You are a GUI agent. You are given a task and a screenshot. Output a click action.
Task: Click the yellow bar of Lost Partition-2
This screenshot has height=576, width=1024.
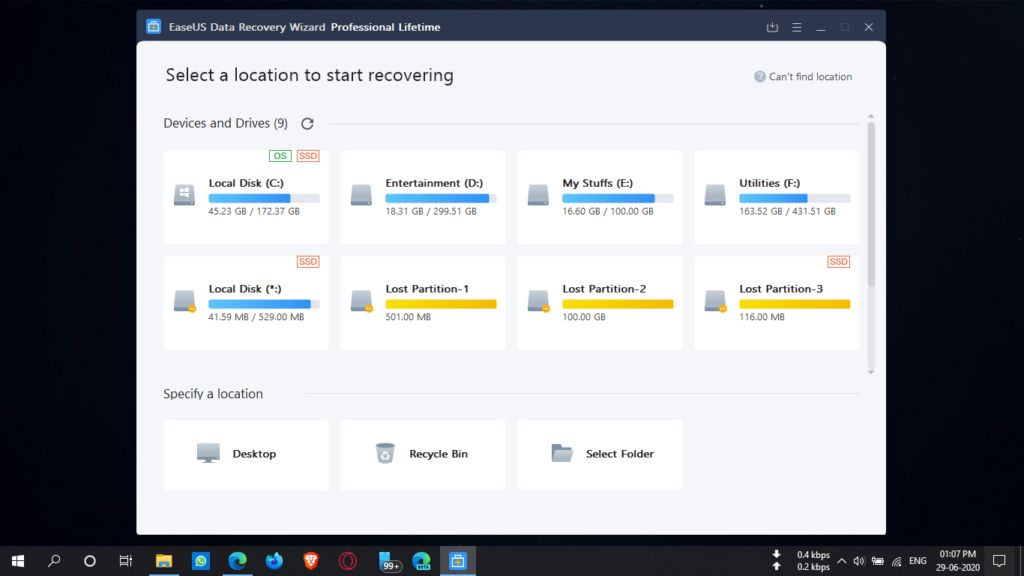(618, 304)
